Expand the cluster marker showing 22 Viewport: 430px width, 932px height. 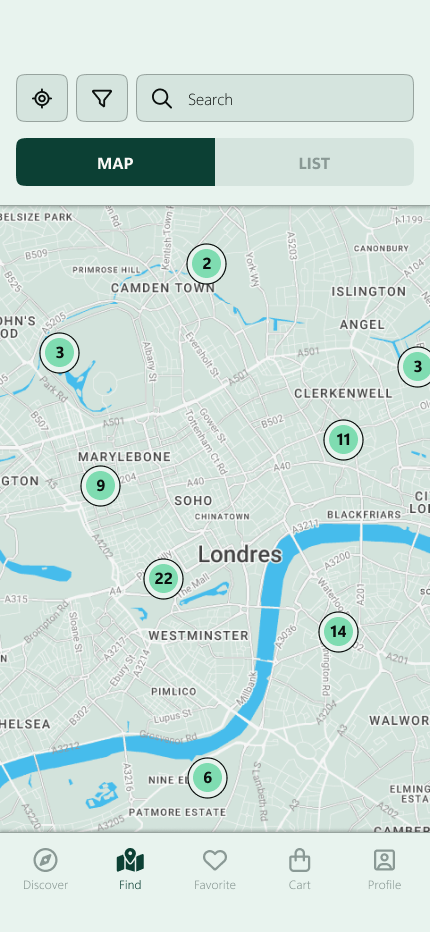(x=164, y=578)
